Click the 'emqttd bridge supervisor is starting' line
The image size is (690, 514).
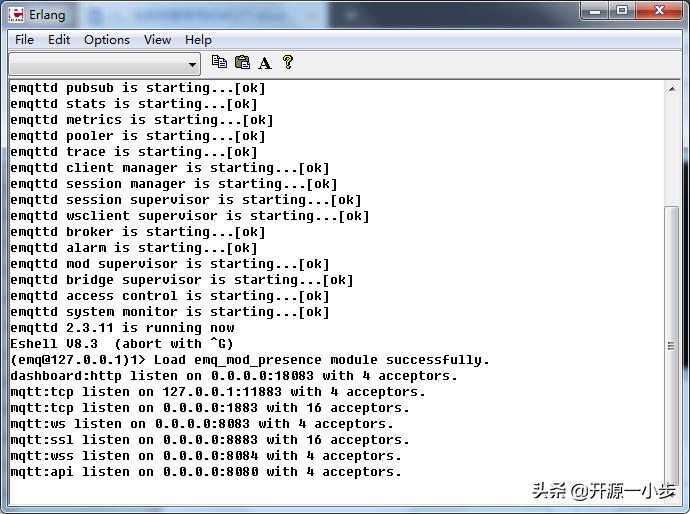[182, 280]
